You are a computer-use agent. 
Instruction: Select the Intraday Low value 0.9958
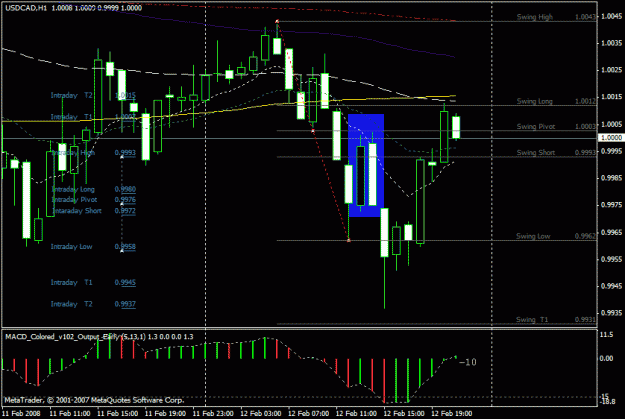[125, 247]
